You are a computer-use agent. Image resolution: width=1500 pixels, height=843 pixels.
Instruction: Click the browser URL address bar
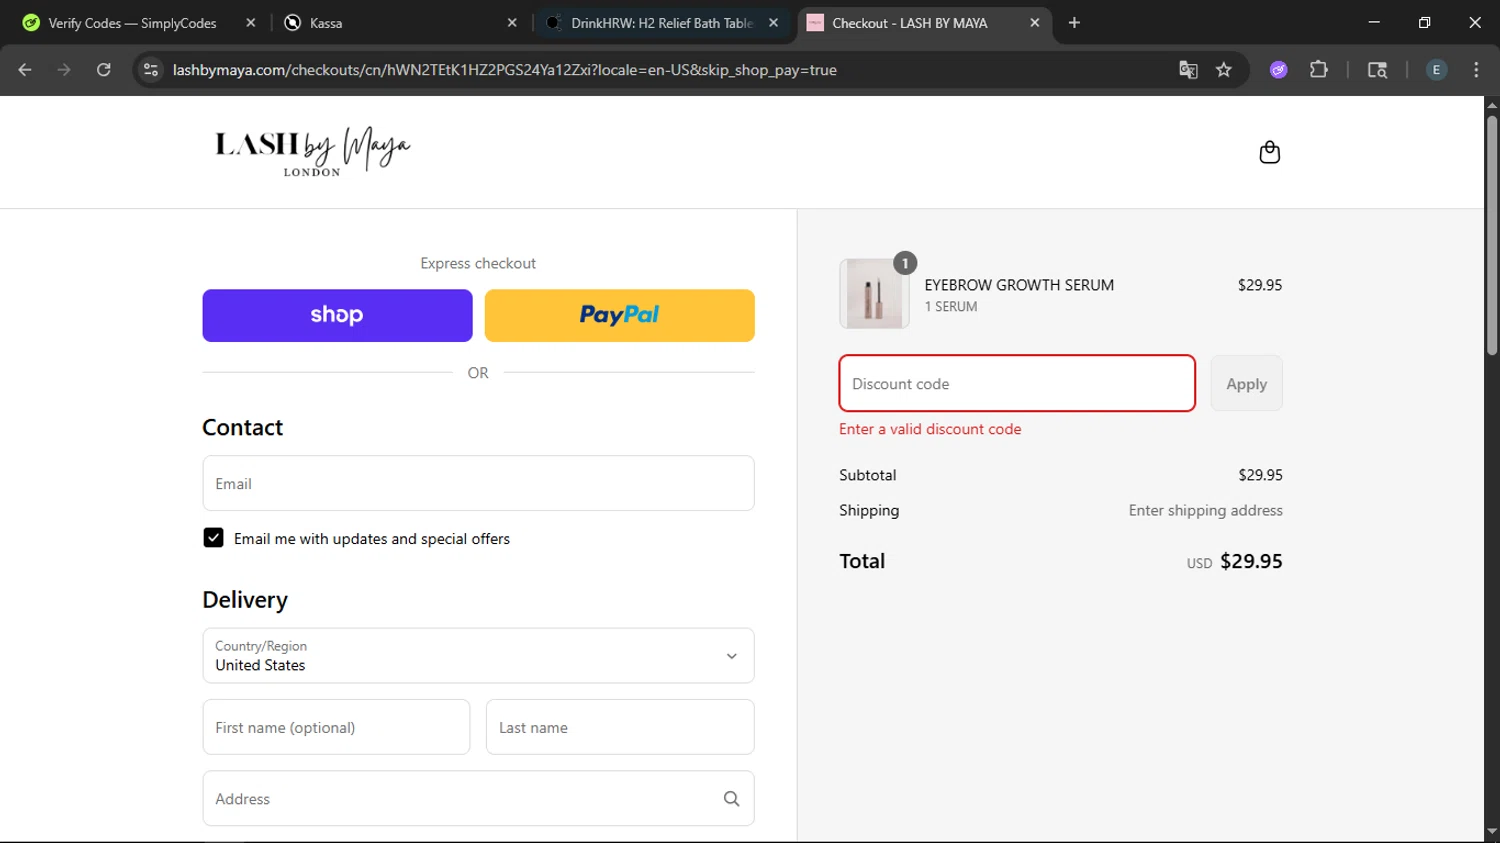[x=660, y=70]
